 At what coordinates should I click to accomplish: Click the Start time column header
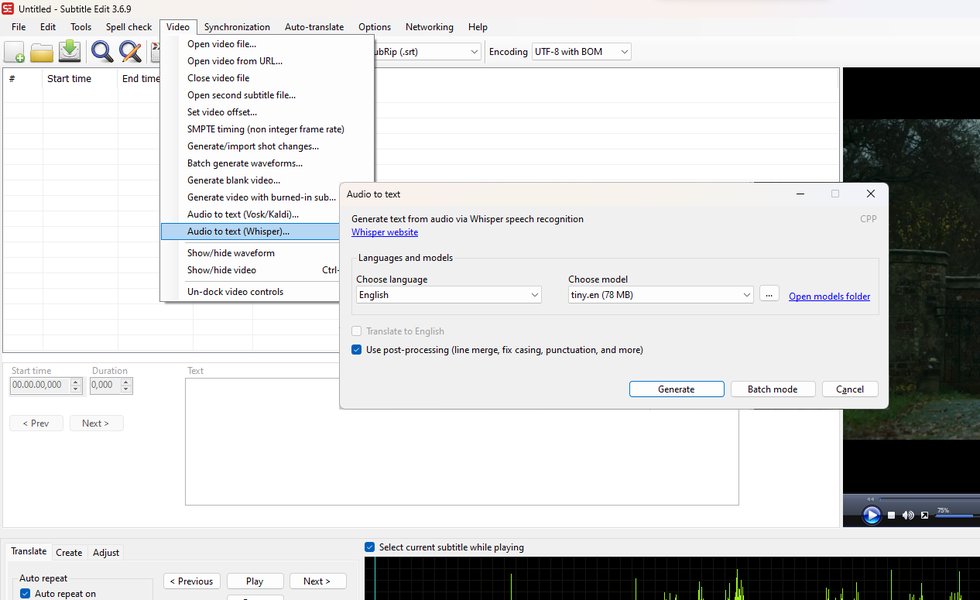pos(80,79)
